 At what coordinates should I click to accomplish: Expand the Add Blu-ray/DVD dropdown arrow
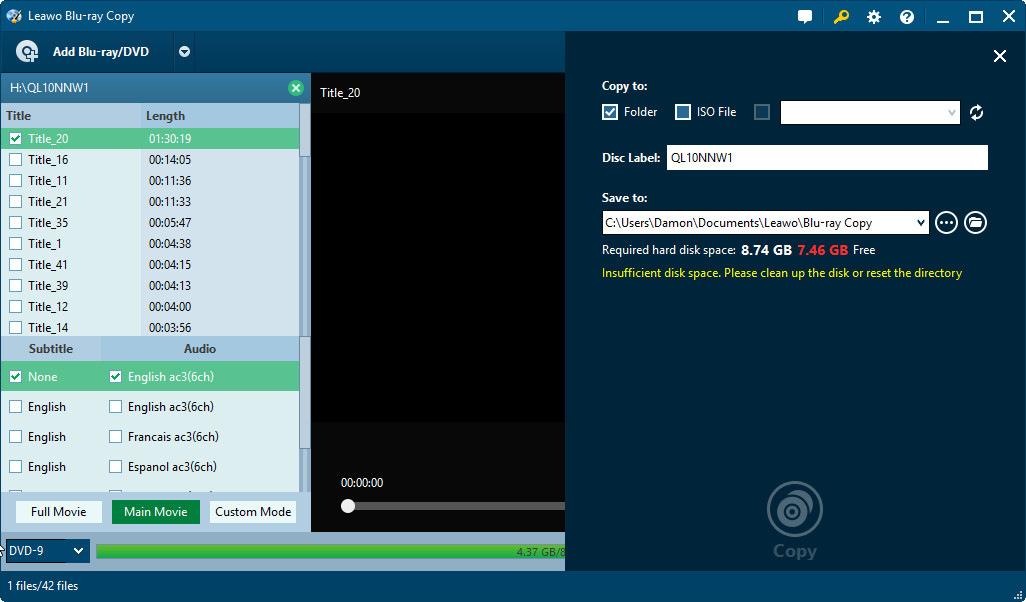[184, 52]
